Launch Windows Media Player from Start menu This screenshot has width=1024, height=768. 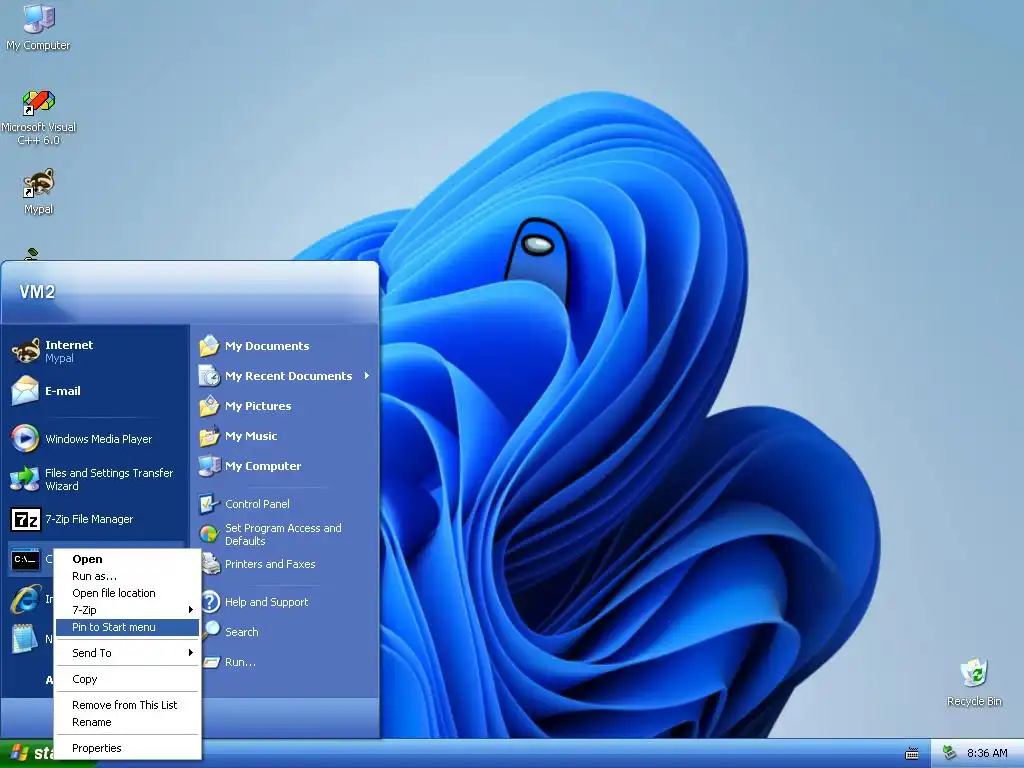[x=97, y=438]
